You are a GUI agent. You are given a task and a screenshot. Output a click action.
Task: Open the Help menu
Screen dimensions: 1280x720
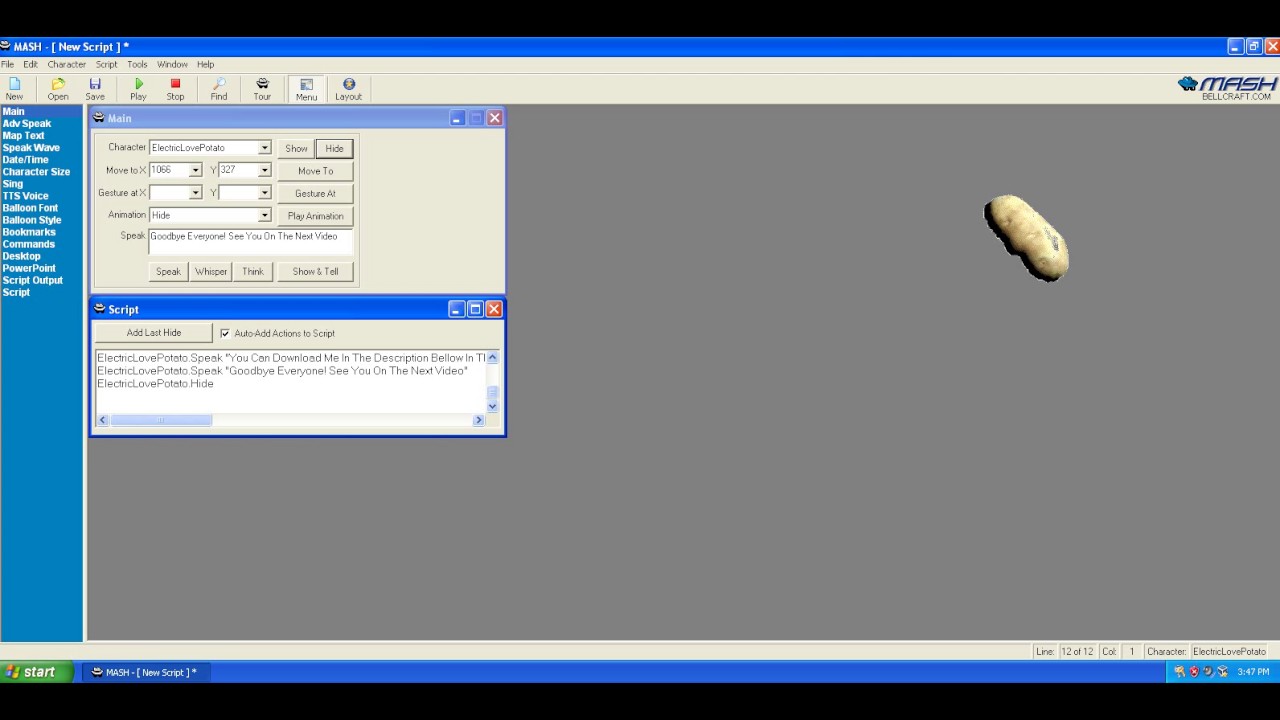pyautogui.click(x=206, y=64)
